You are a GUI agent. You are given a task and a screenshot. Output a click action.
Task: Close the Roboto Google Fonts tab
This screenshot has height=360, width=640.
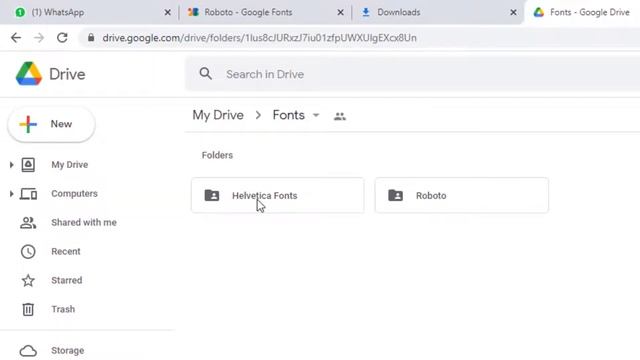[x=340, y=13]
